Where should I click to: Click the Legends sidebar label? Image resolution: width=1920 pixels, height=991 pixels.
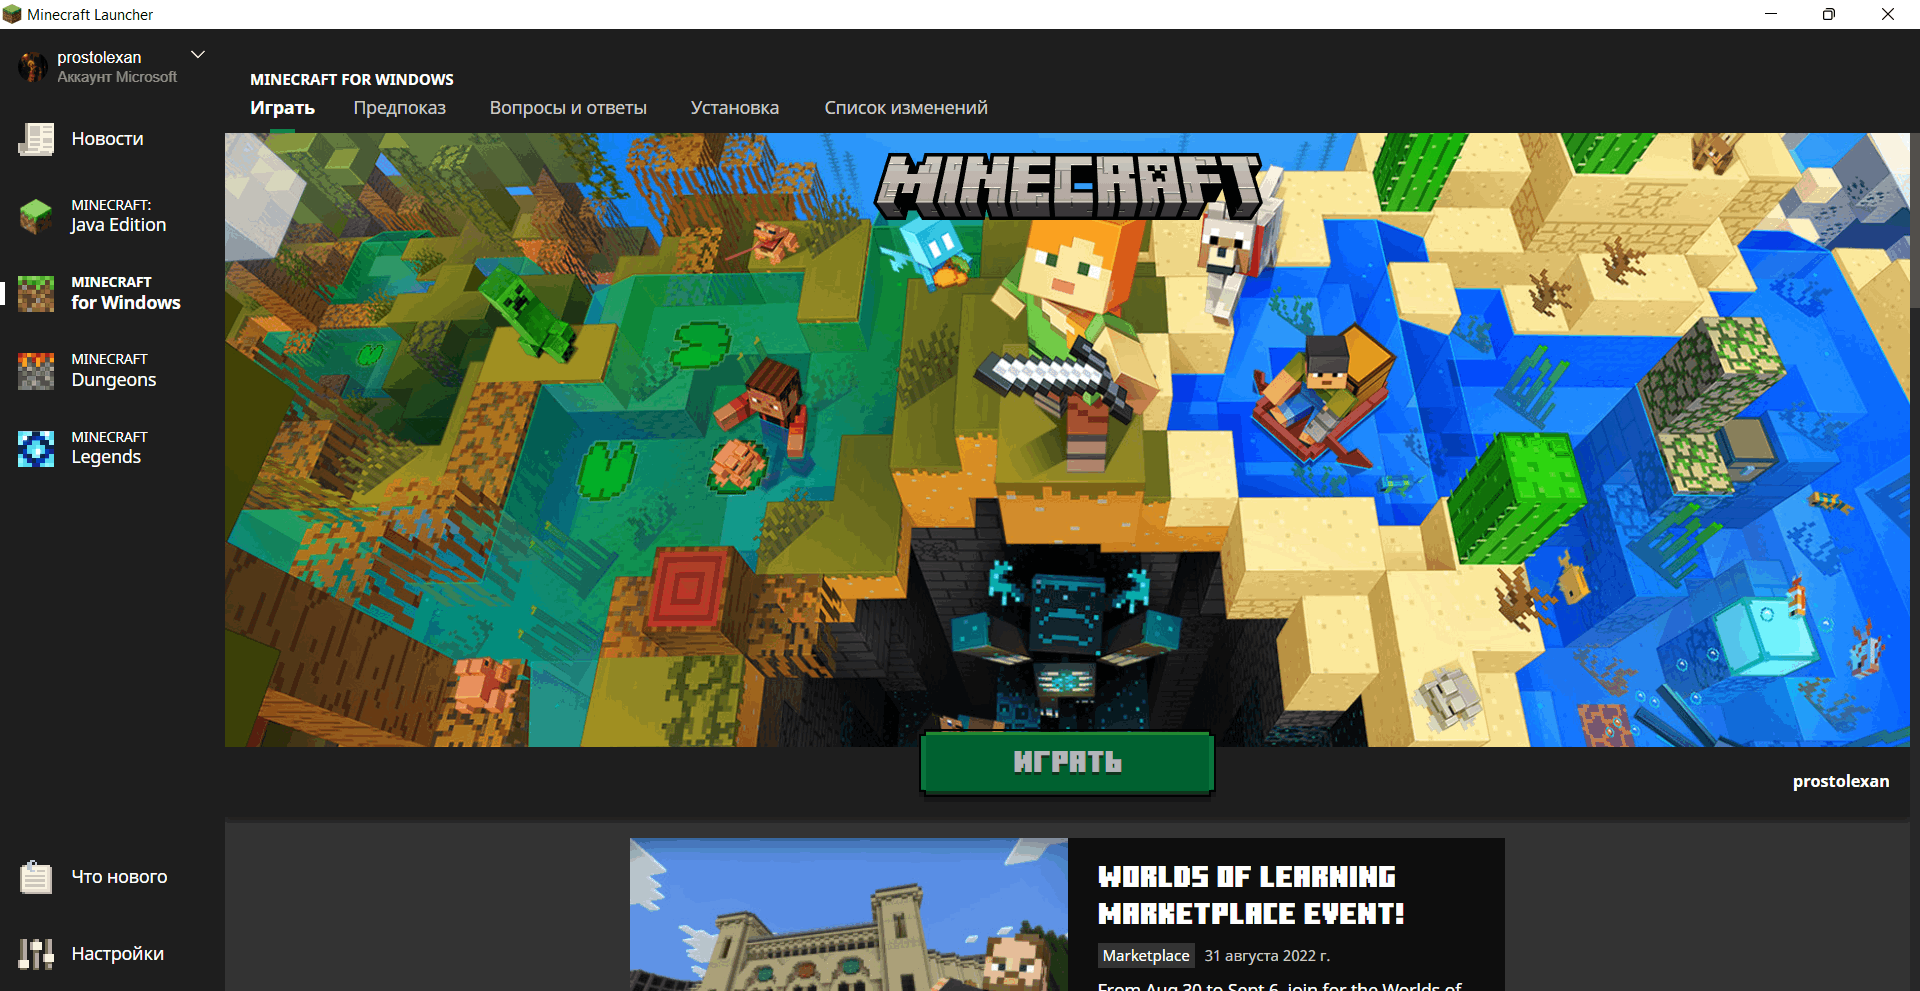click(106, 457)
